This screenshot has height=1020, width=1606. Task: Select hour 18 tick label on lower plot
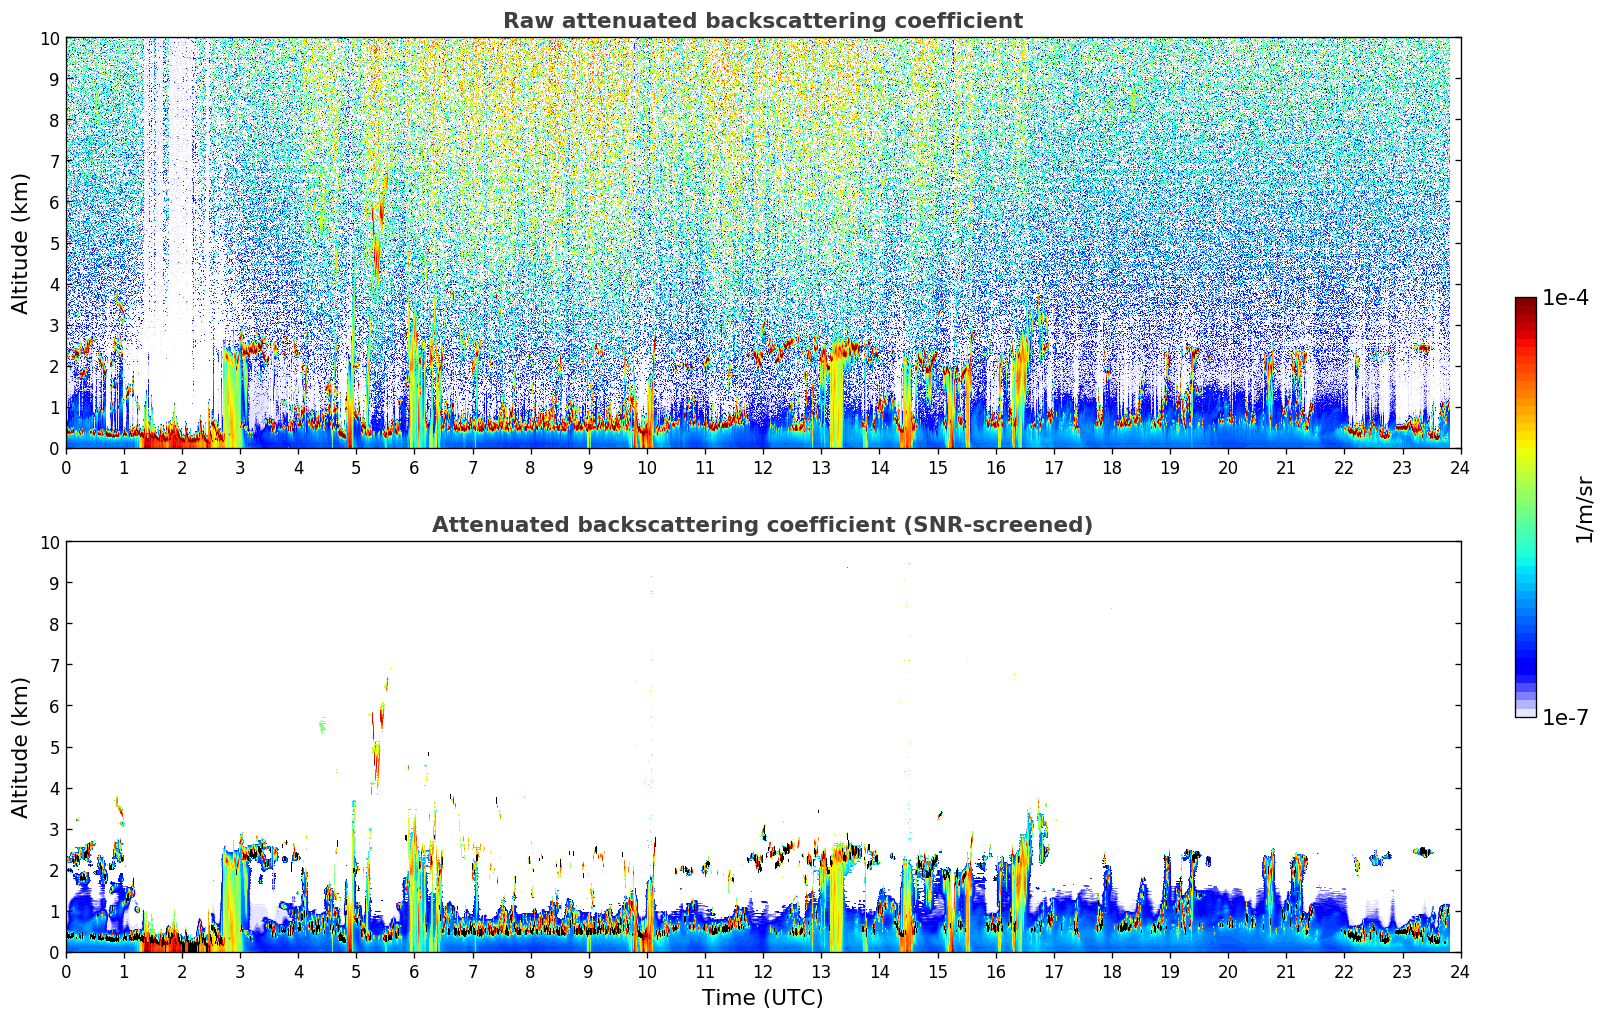click(1111, 972)
